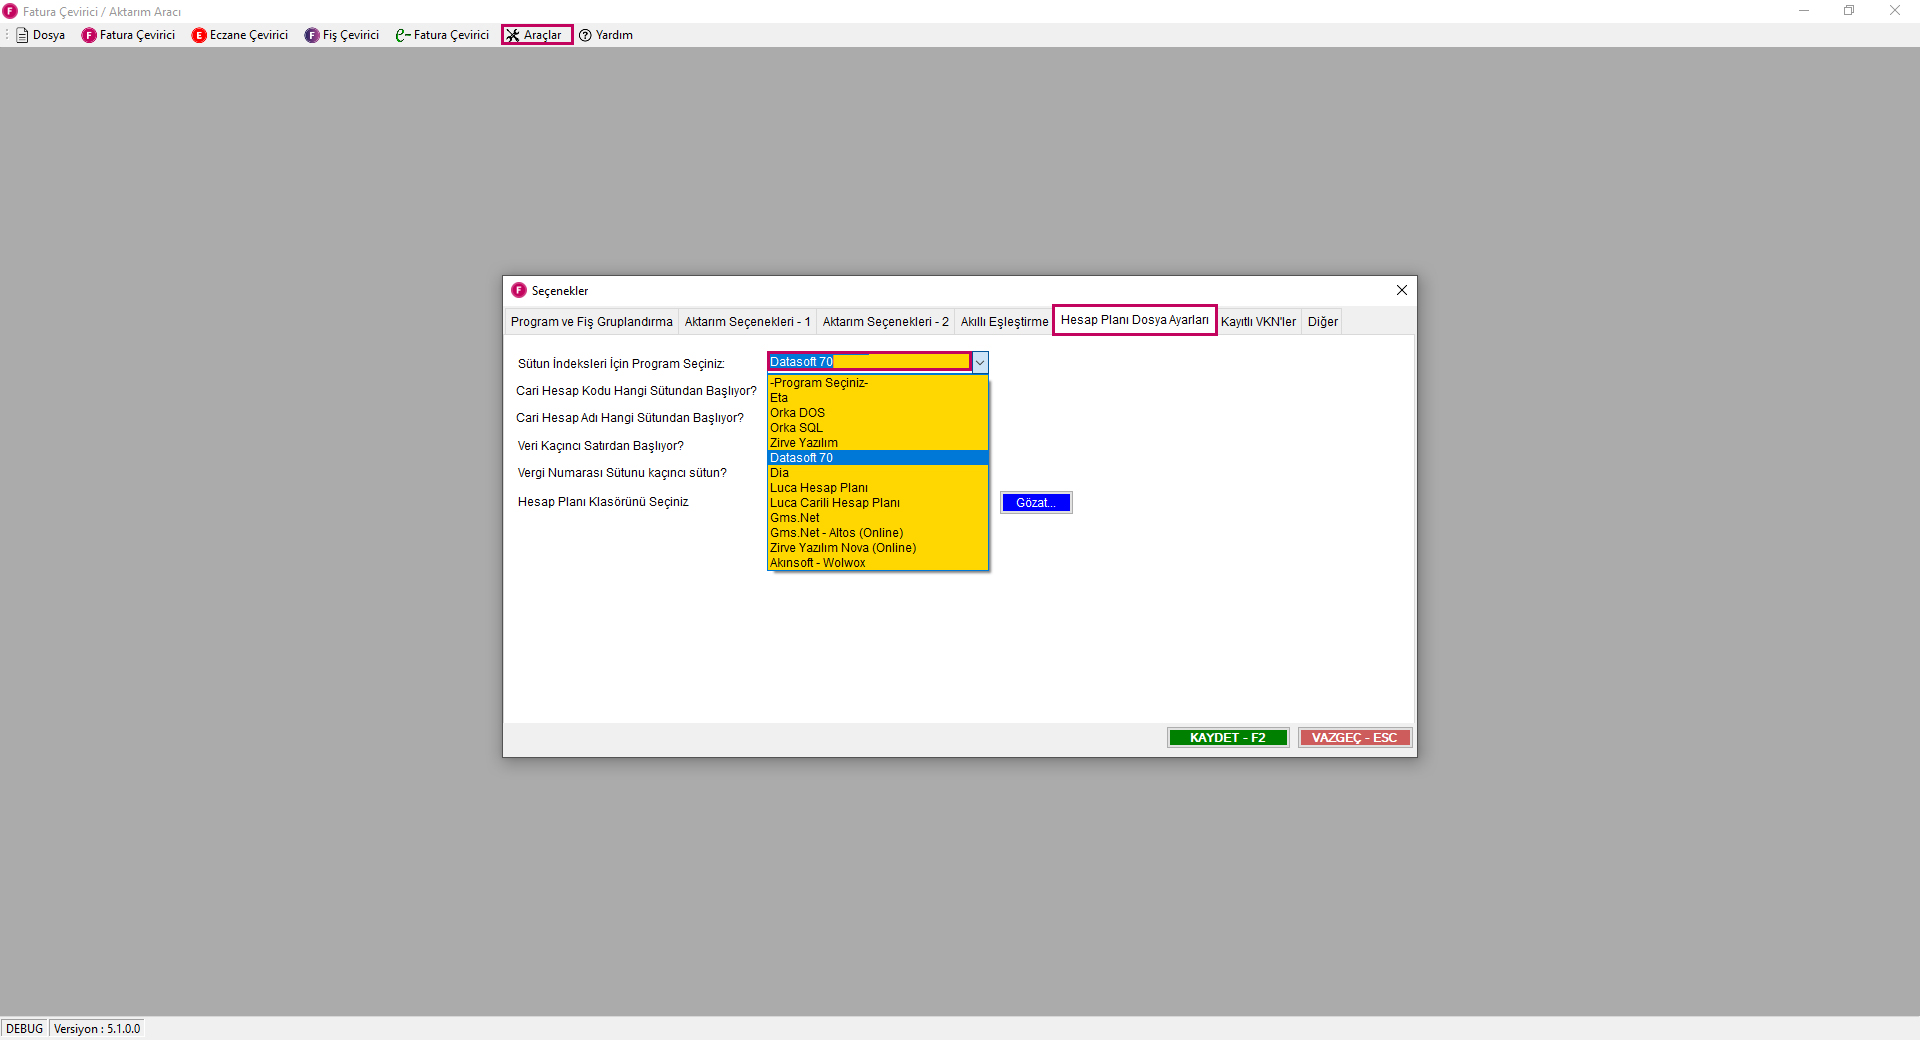This screenshot has width=1920, height=1040.
Task: Go to Kayıtlı VKN'ler tab
Action: pos(1257,322)
